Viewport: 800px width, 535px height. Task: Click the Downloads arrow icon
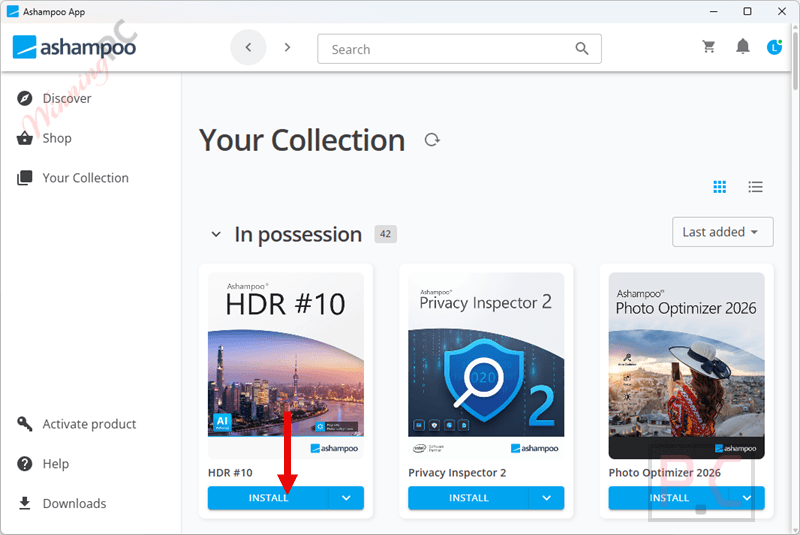tap(24, 503)
